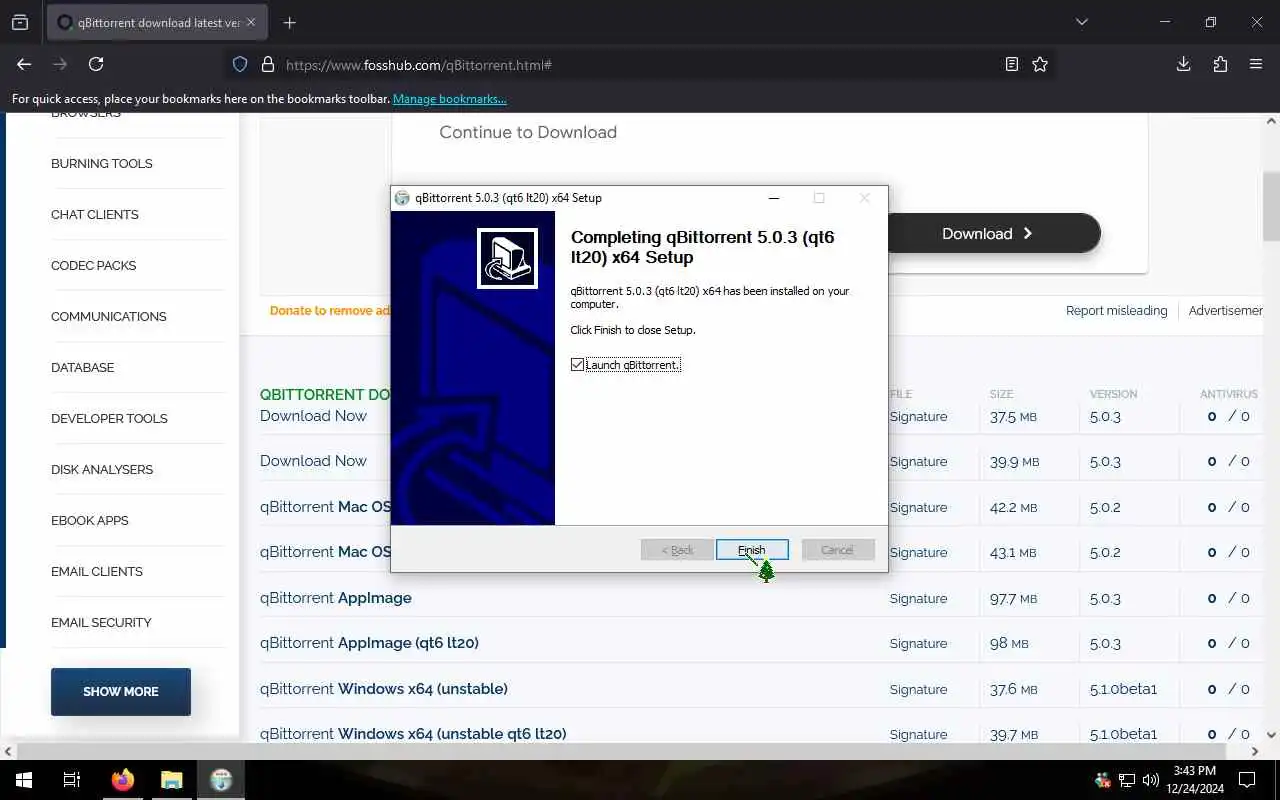Screen dimensions: 1280x800
Task: Download qBittorrent Windows x64 (unstable qt6 lt20)
Action: [x=413, y=734]
